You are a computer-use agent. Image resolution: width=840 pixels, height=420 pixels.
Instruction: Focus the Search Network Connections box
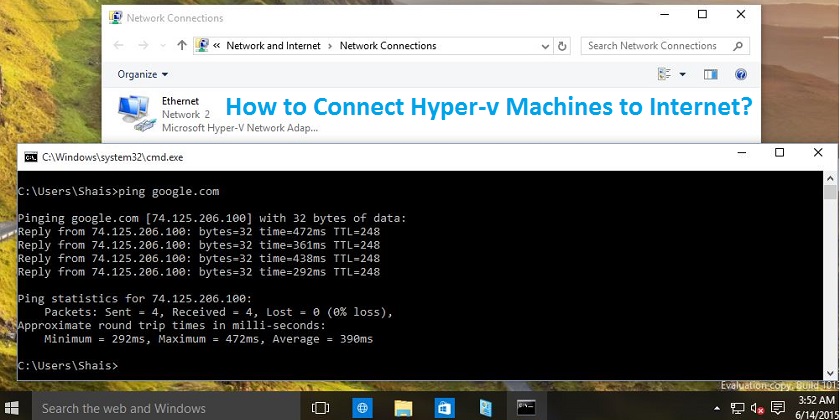pyautogui.click(x=665, y=46)
